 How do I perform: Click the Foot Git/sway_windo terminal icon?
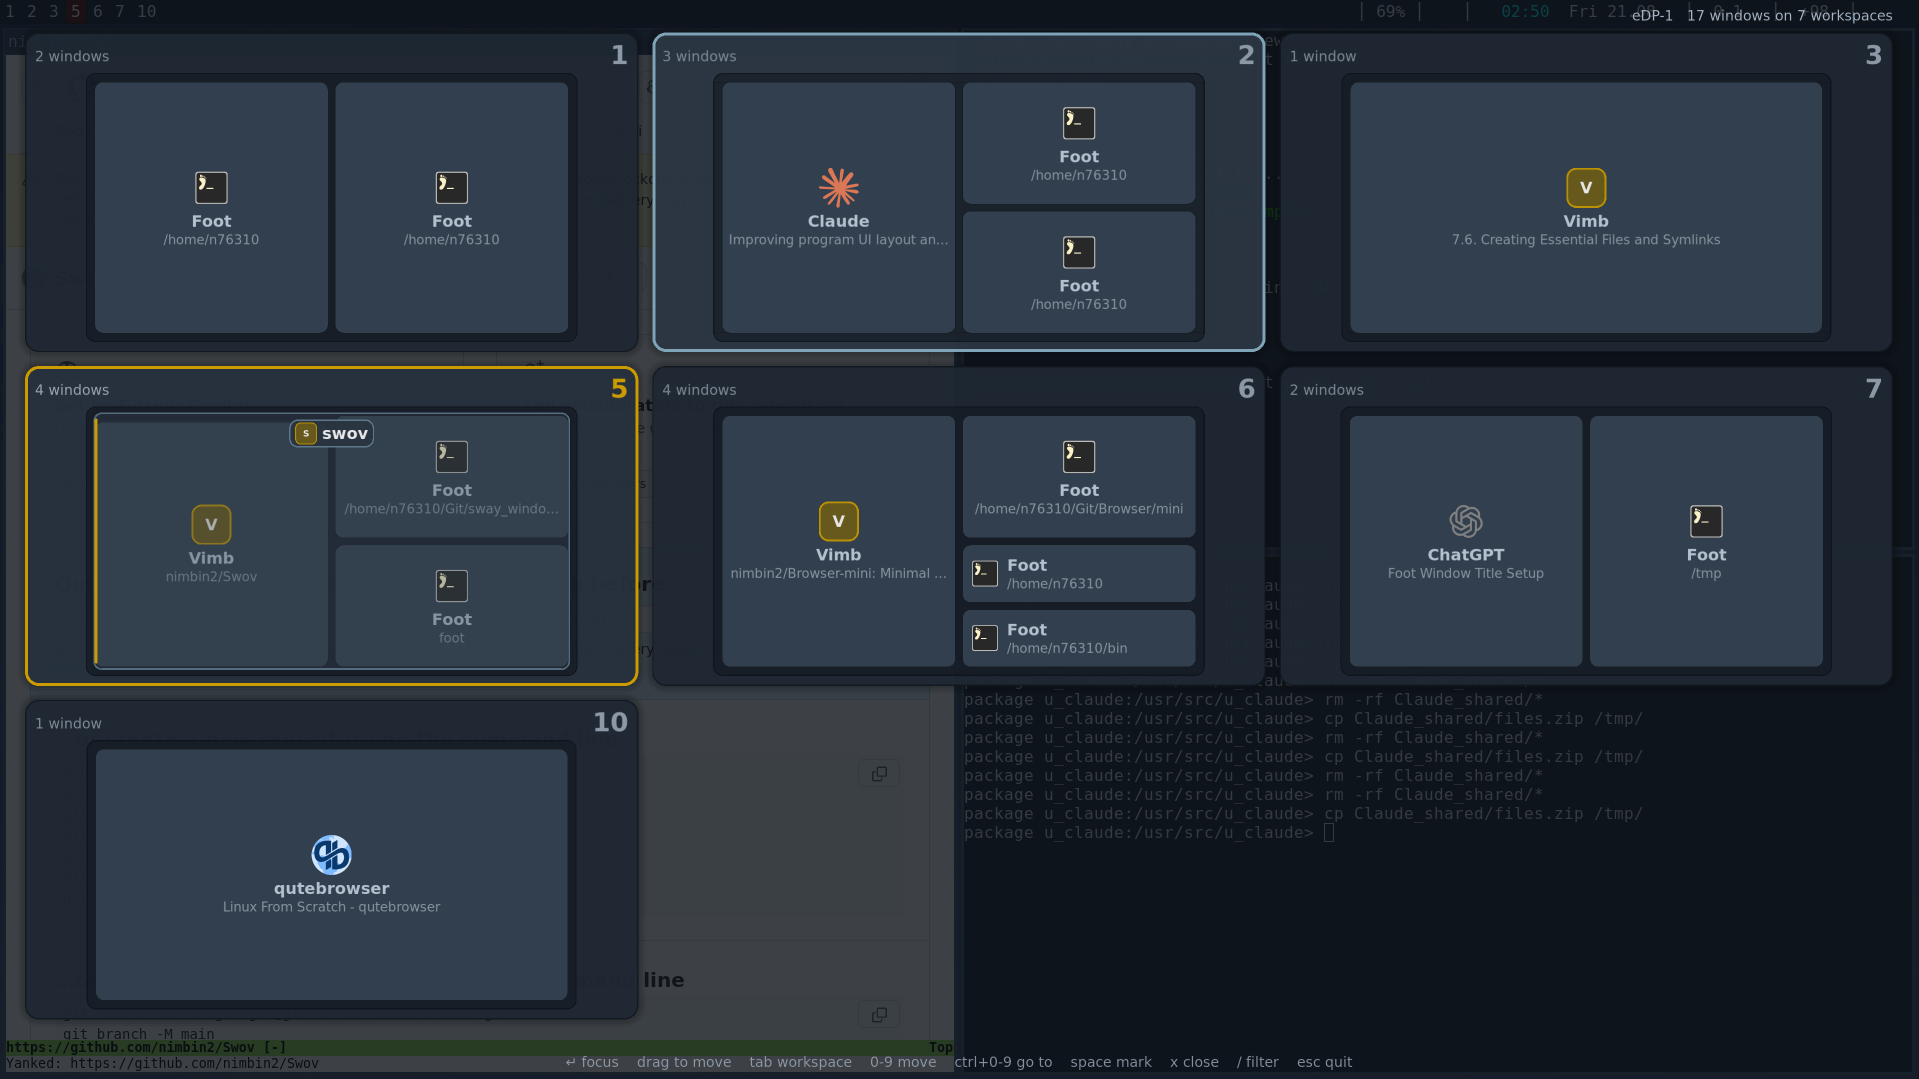tap(451, 457)
